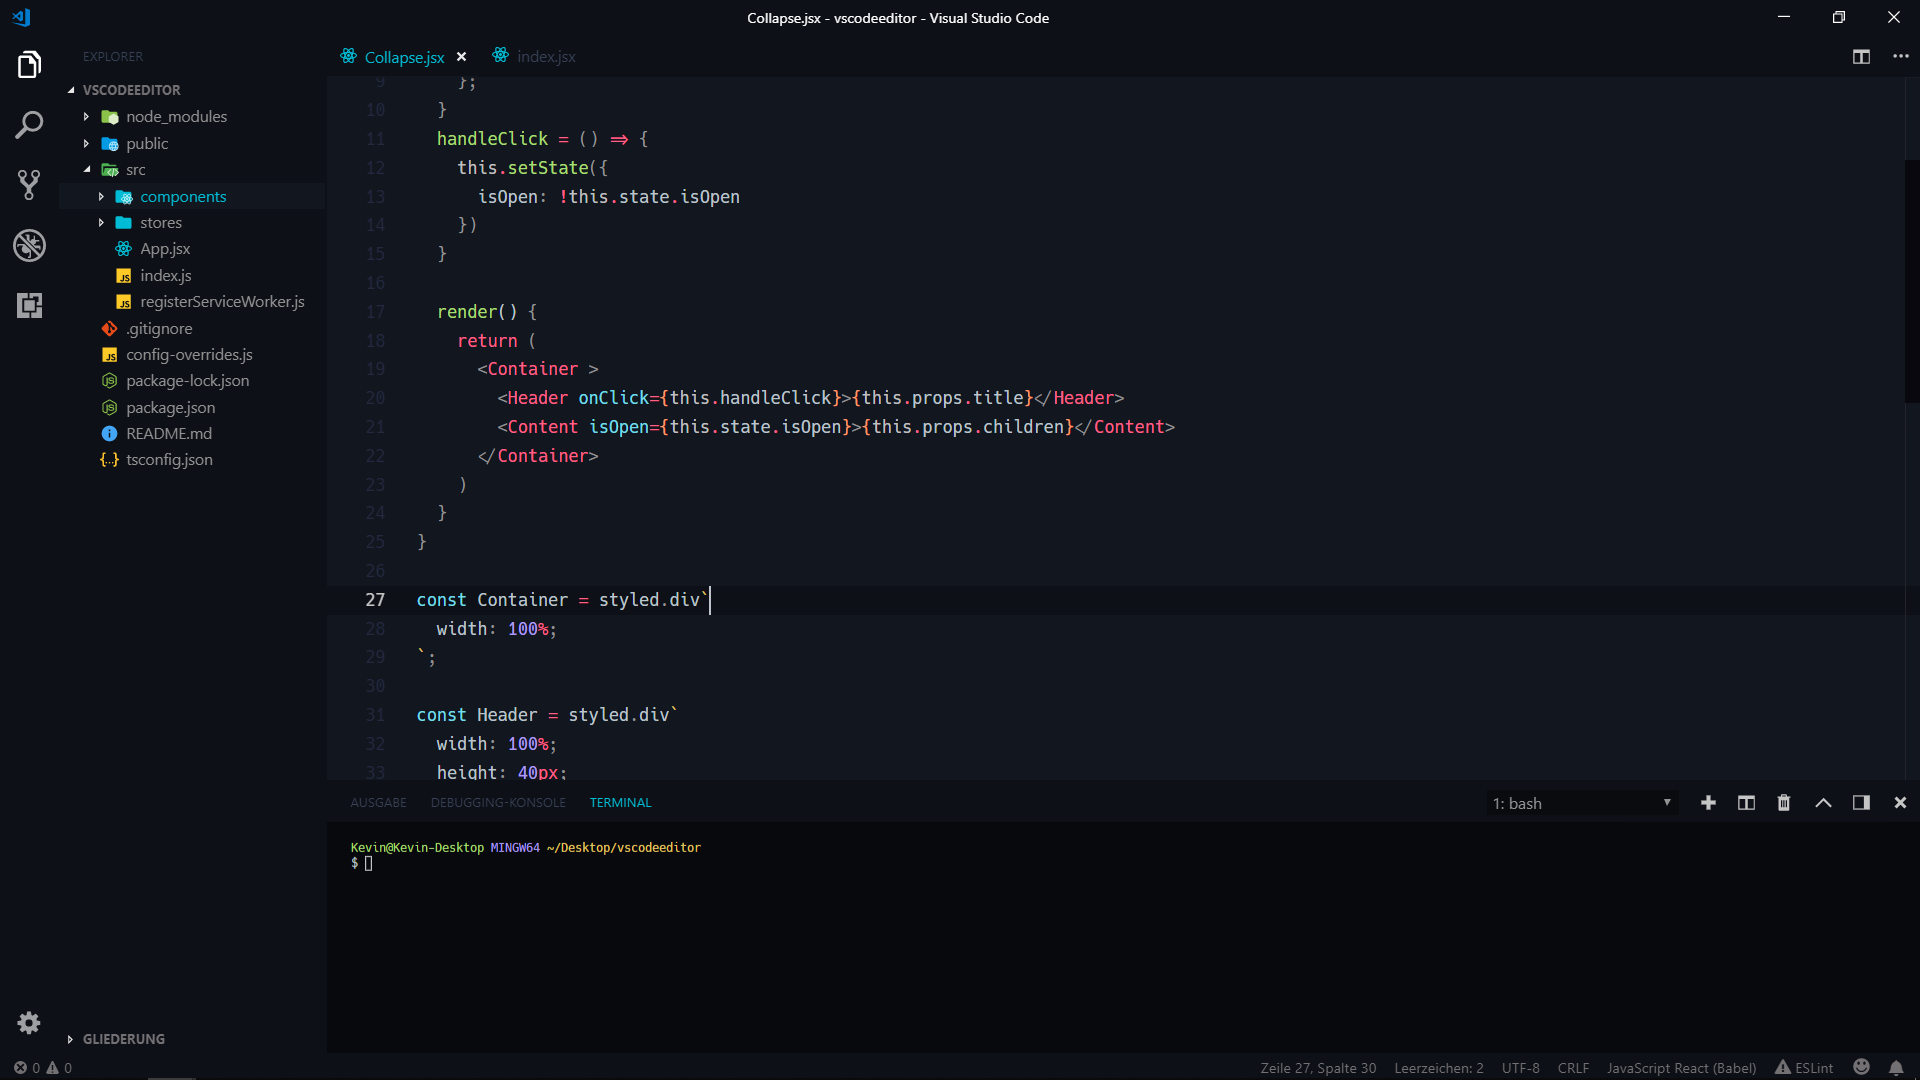Click the VS Code logo icon
This screenshot has width=1920, height=1080.
point(21,17)
